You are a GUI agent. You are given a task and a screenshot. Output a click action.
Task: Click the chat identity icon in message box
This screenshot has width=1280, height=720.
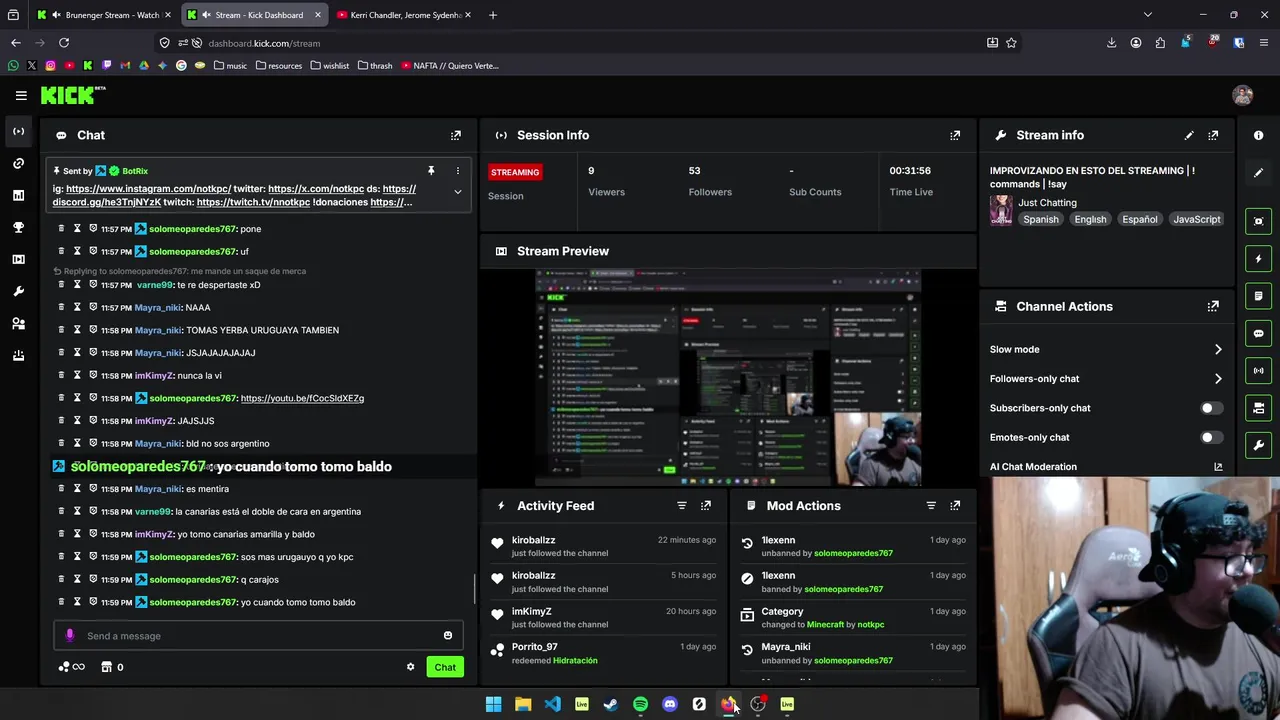tap(70, 636)
